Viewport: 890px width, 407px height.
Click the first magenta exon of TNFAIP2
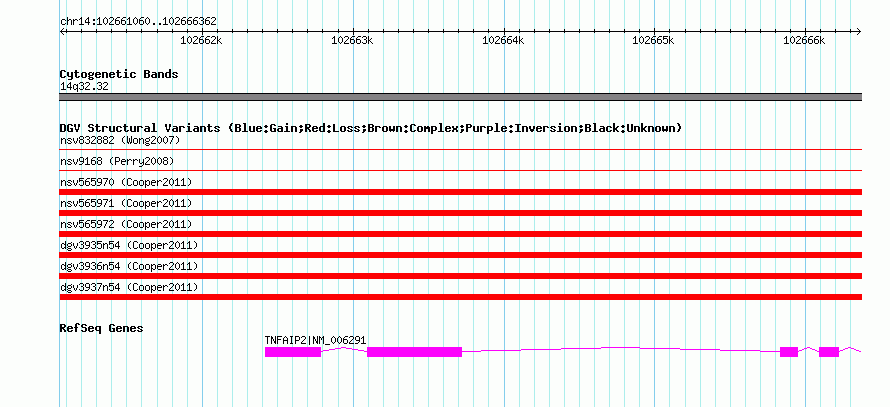tap(293, 352)
